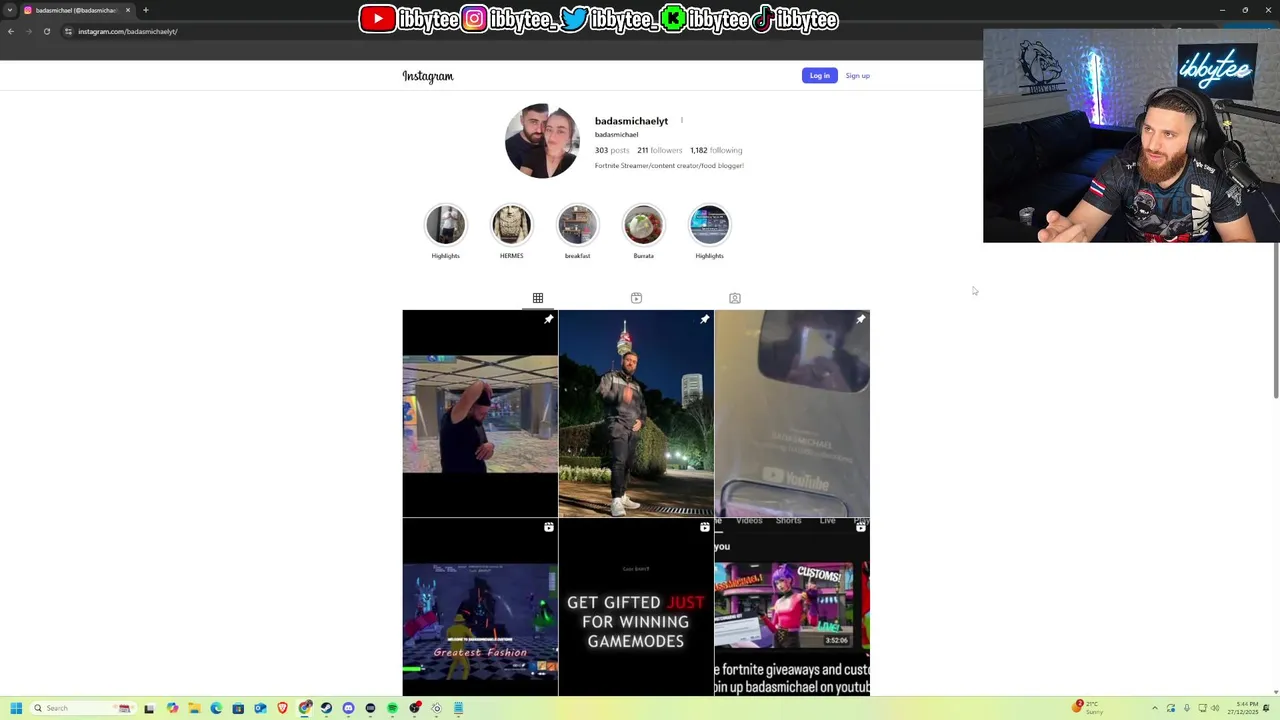The height and width of the screenshot is (720, 1280).
Task: Open Microsoft Store from the taskbar
Action: [x=238, y=708]
